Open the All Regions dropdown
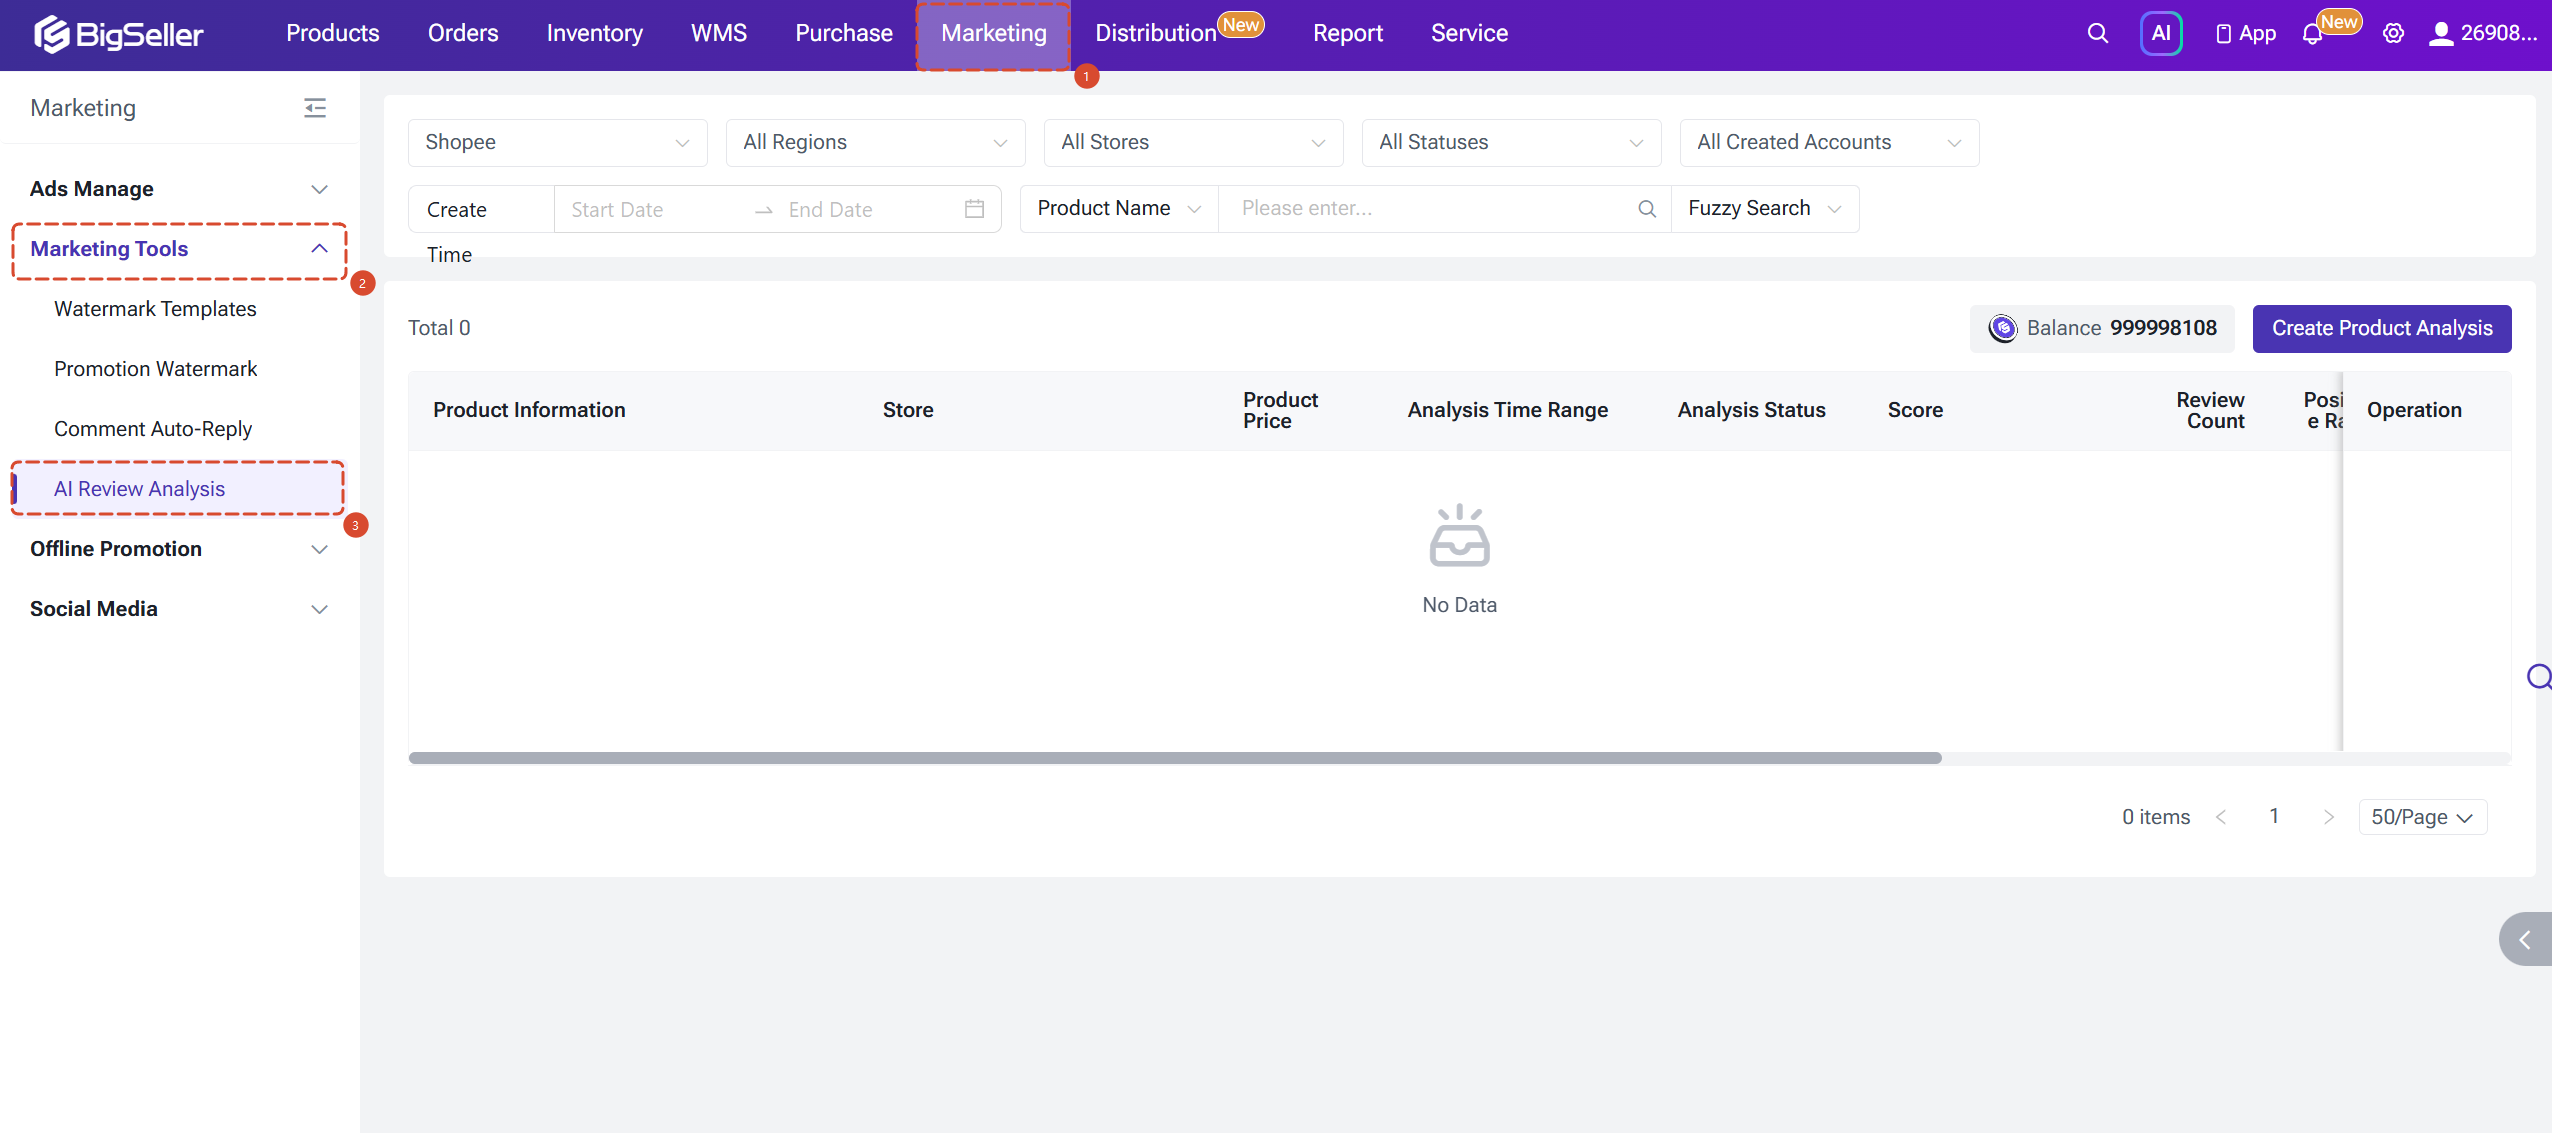Image resolution: width=2552 pixels, height=1133 pixels. click(x=876, y=142)
